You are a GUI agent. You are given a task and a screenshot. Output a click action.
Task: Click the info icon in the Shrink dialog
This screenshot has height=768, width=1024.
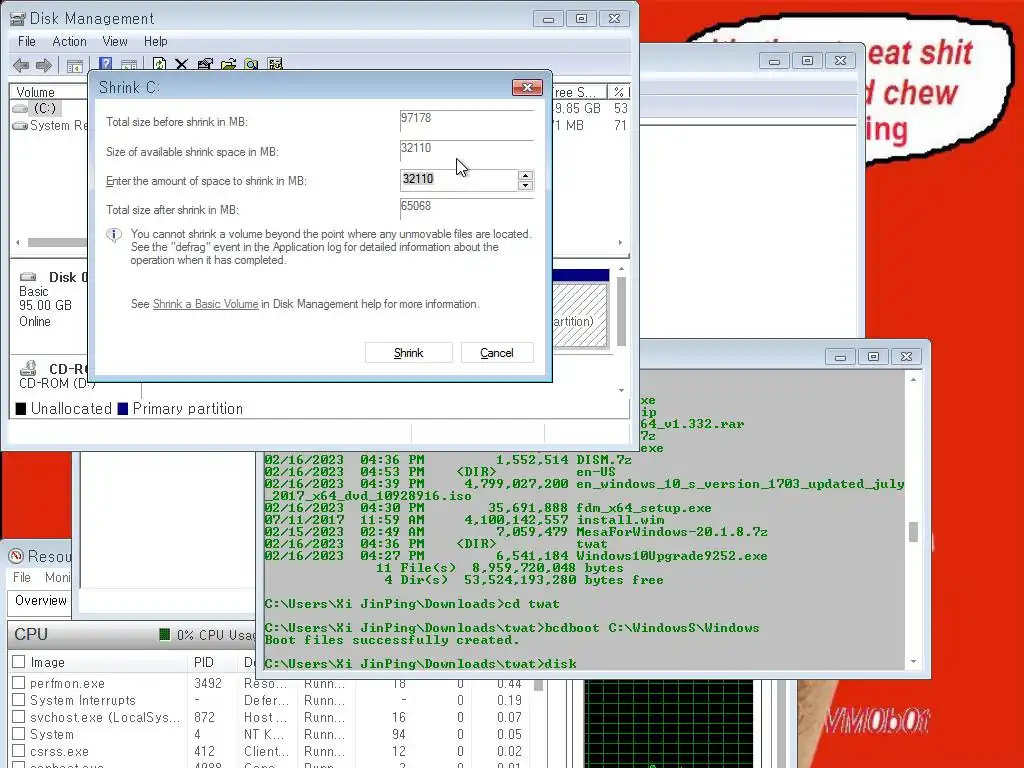tap(114, 235)
